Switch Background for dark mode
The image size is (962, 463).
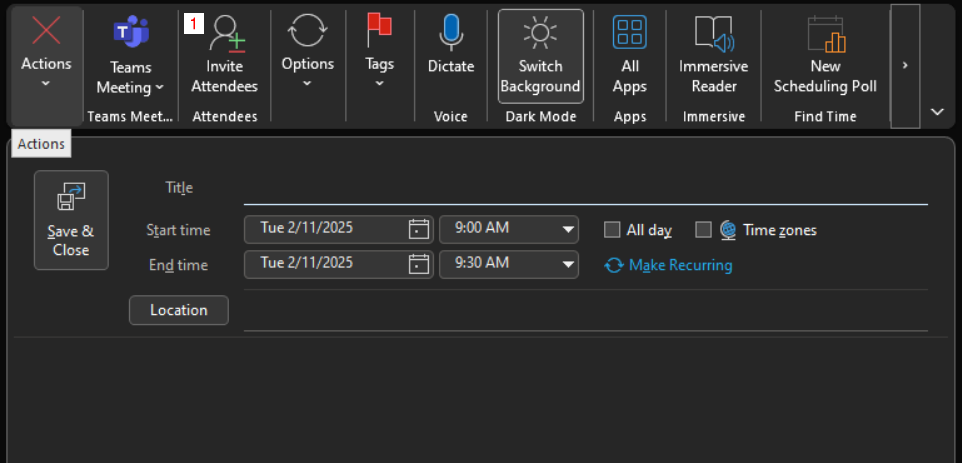tap(540, 56)
